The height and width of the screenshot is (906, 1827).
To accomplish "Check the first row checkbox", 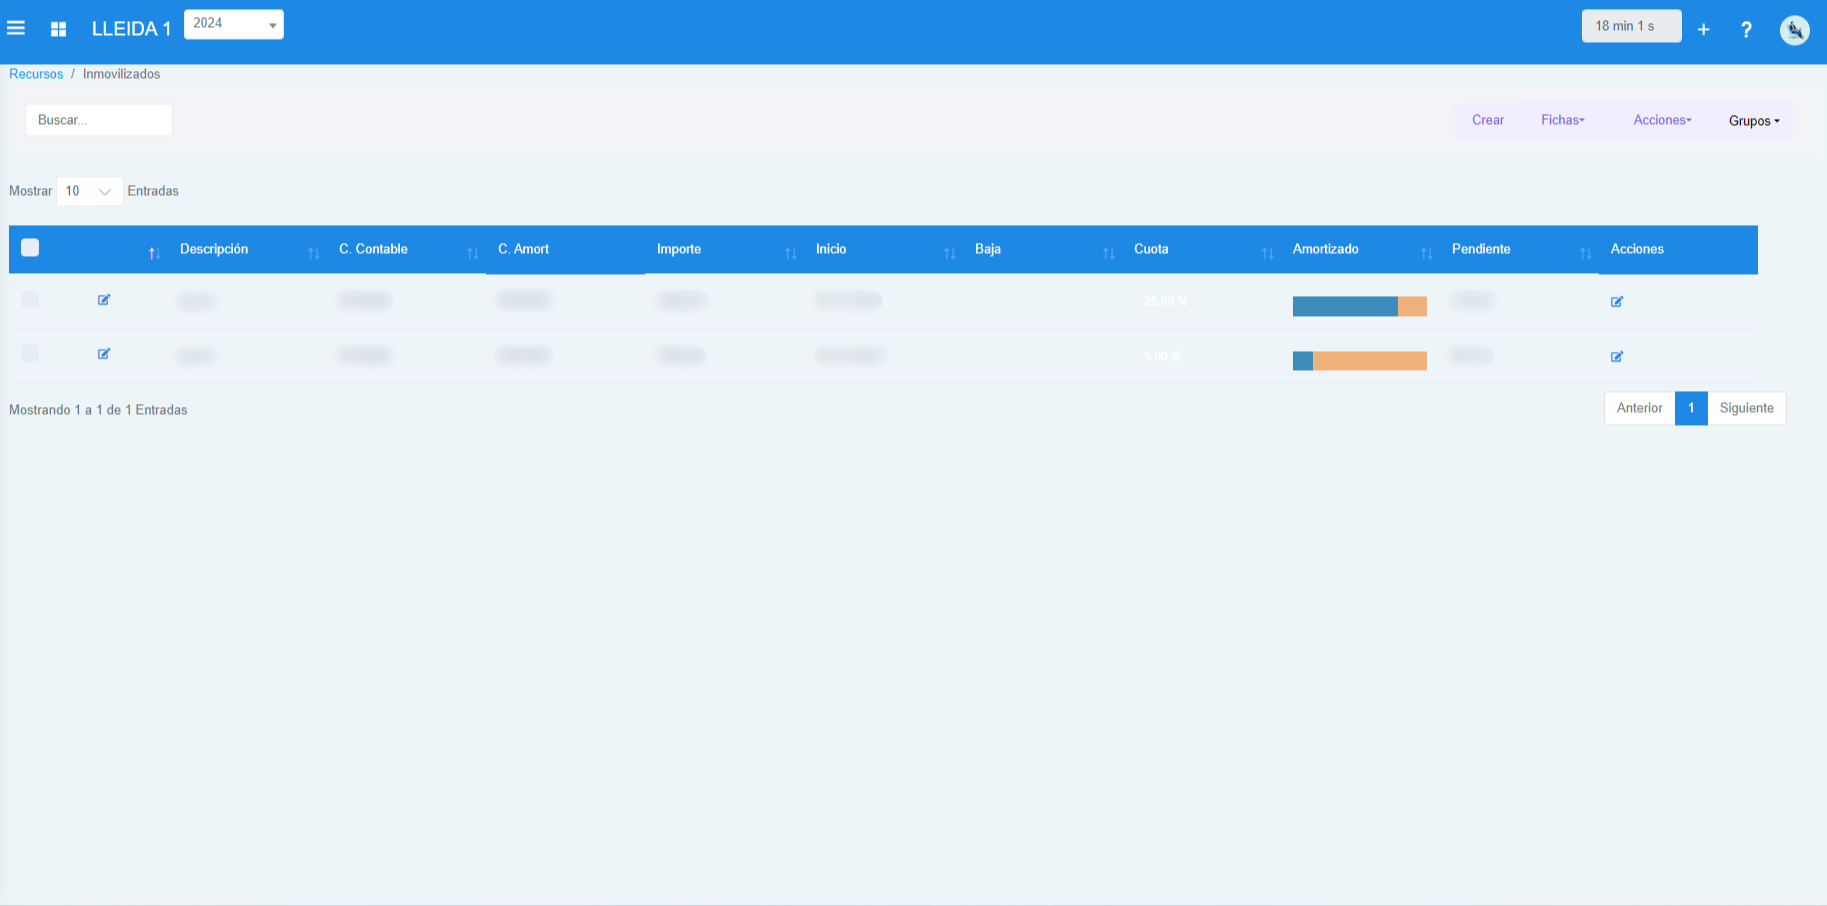I will click(x=30, y=300).
